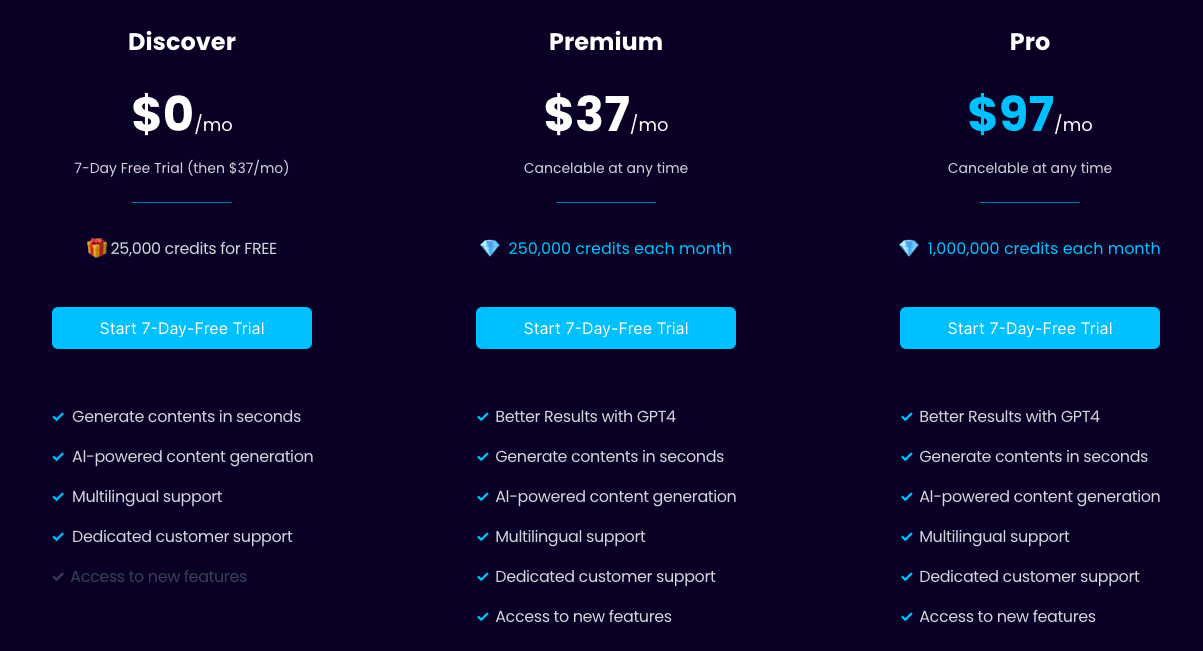The height and width of the screenshot is (651, 1203).
Task: Click checkmark beside Pro's Generate contents in seconds
Action: pos(906,457)
